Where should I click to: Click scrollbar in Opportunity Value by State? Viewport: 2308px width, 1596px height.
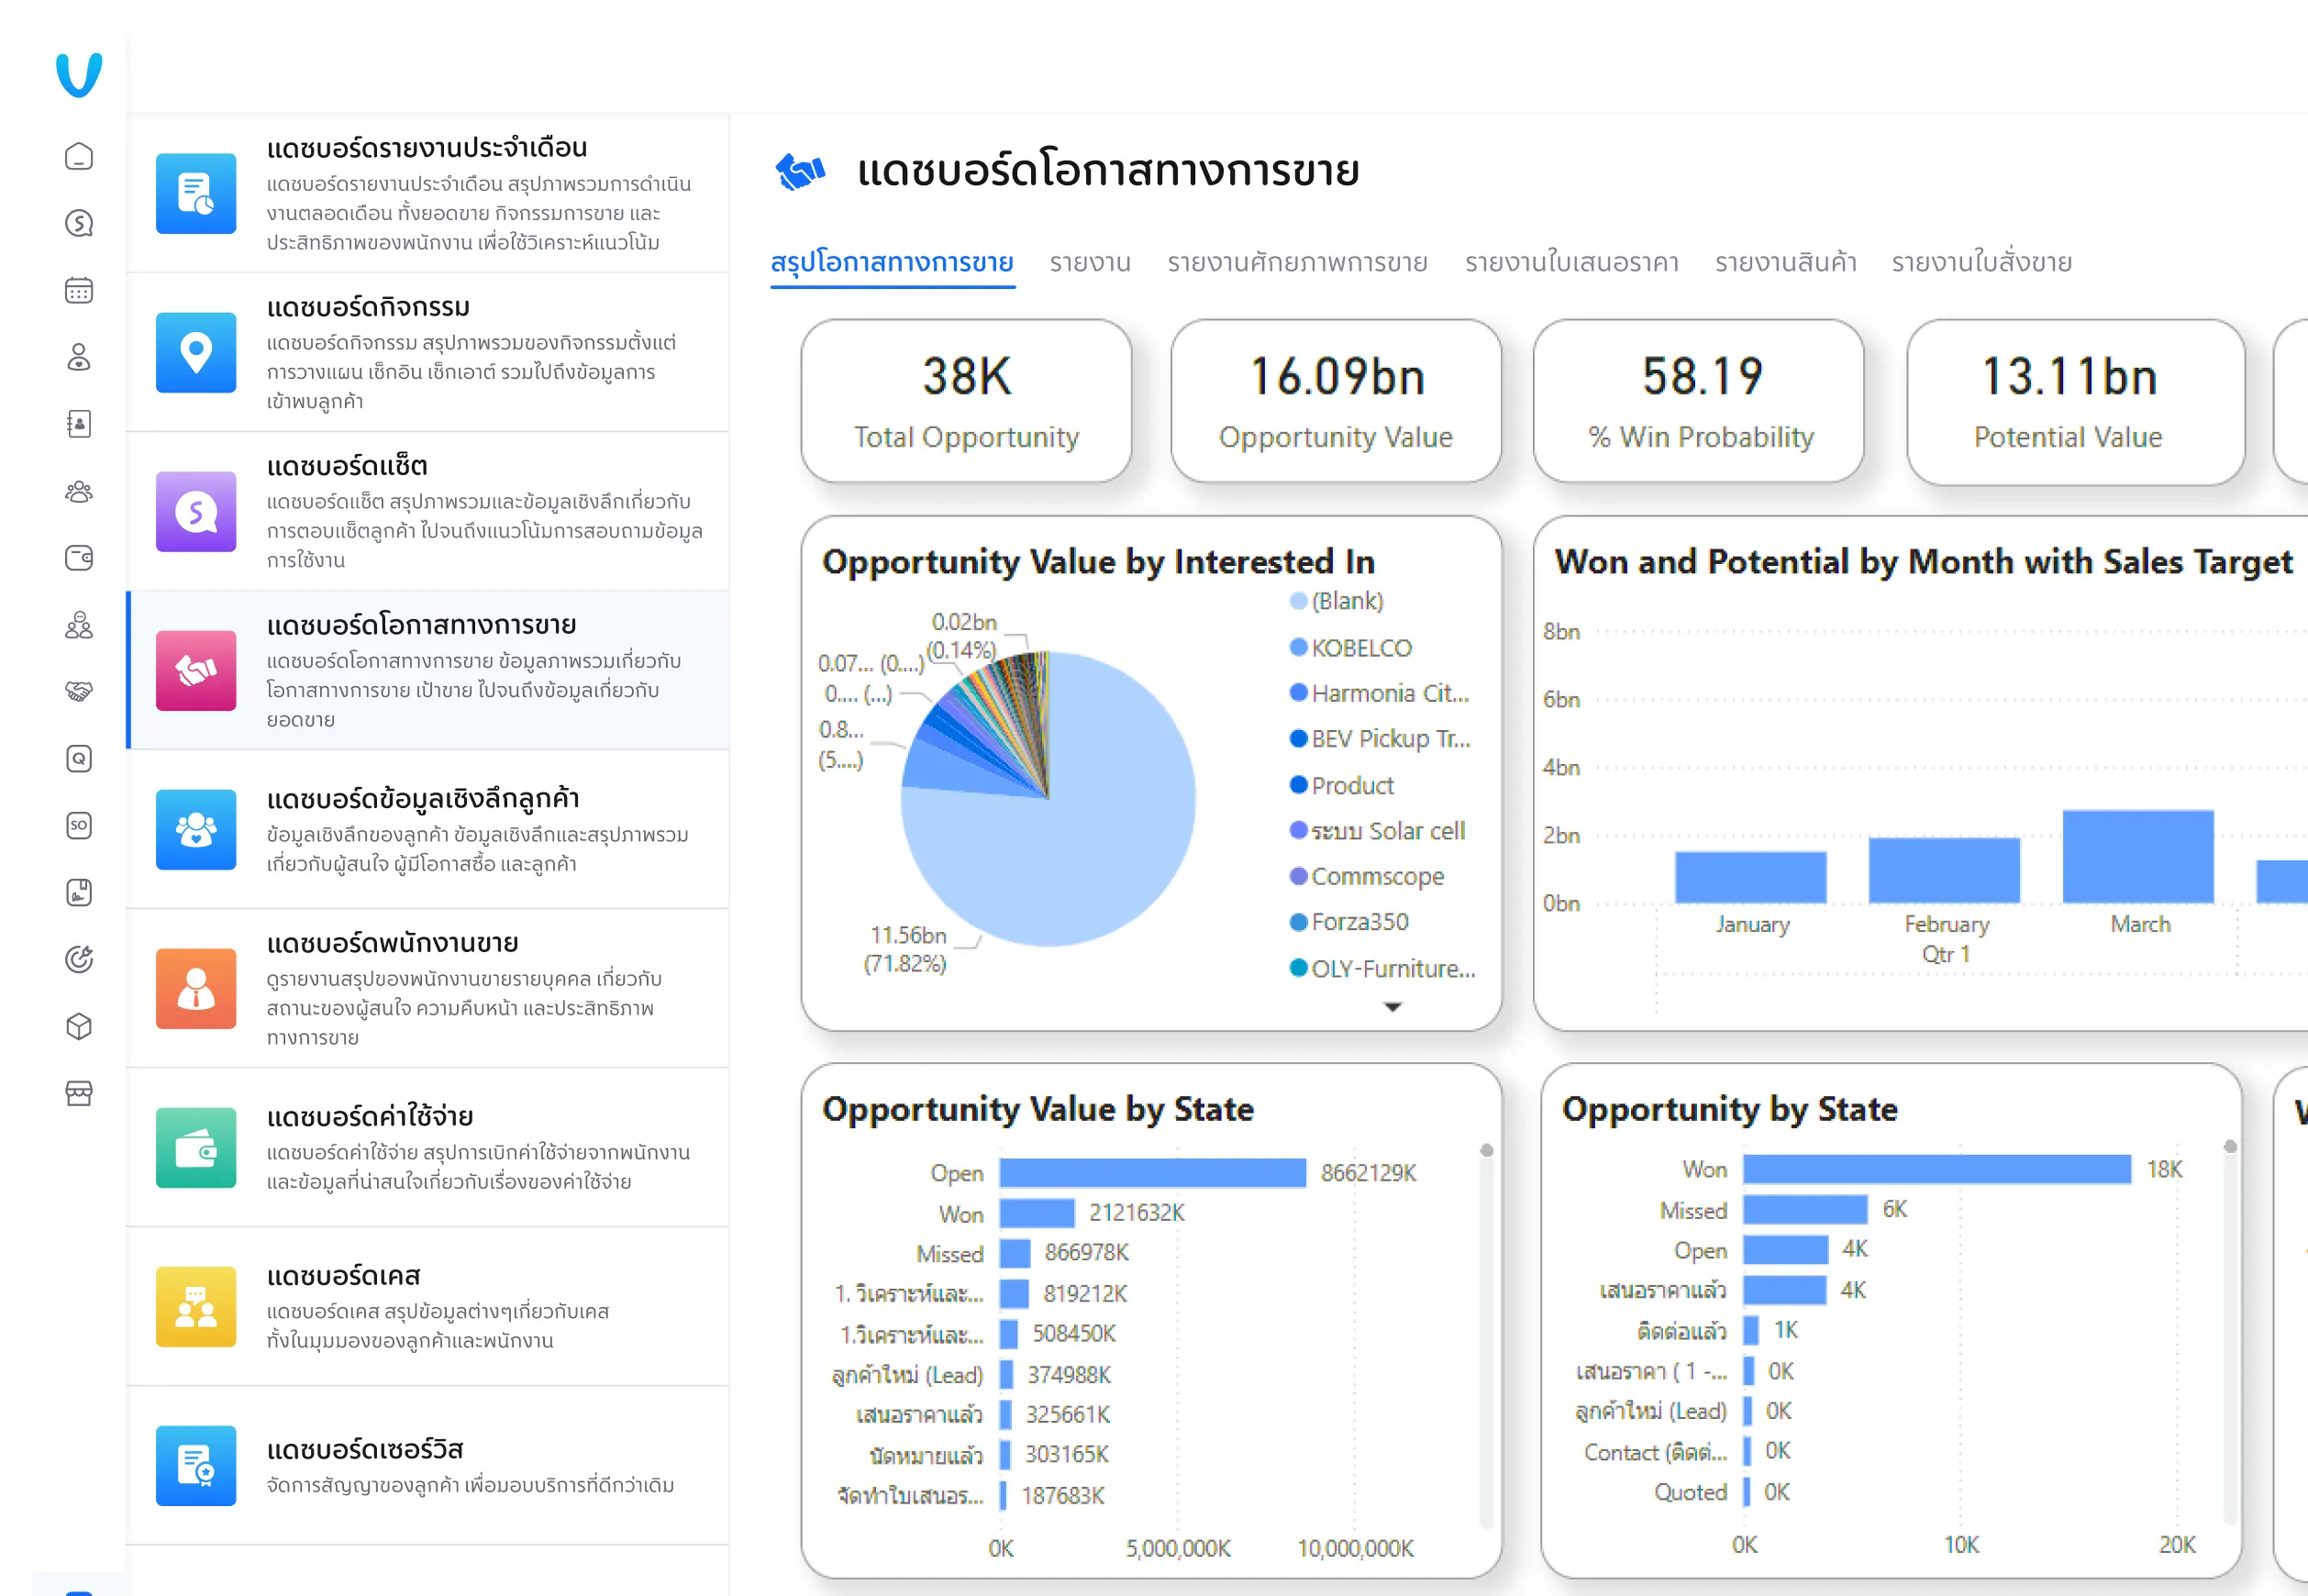(x=1487, y=1335)
